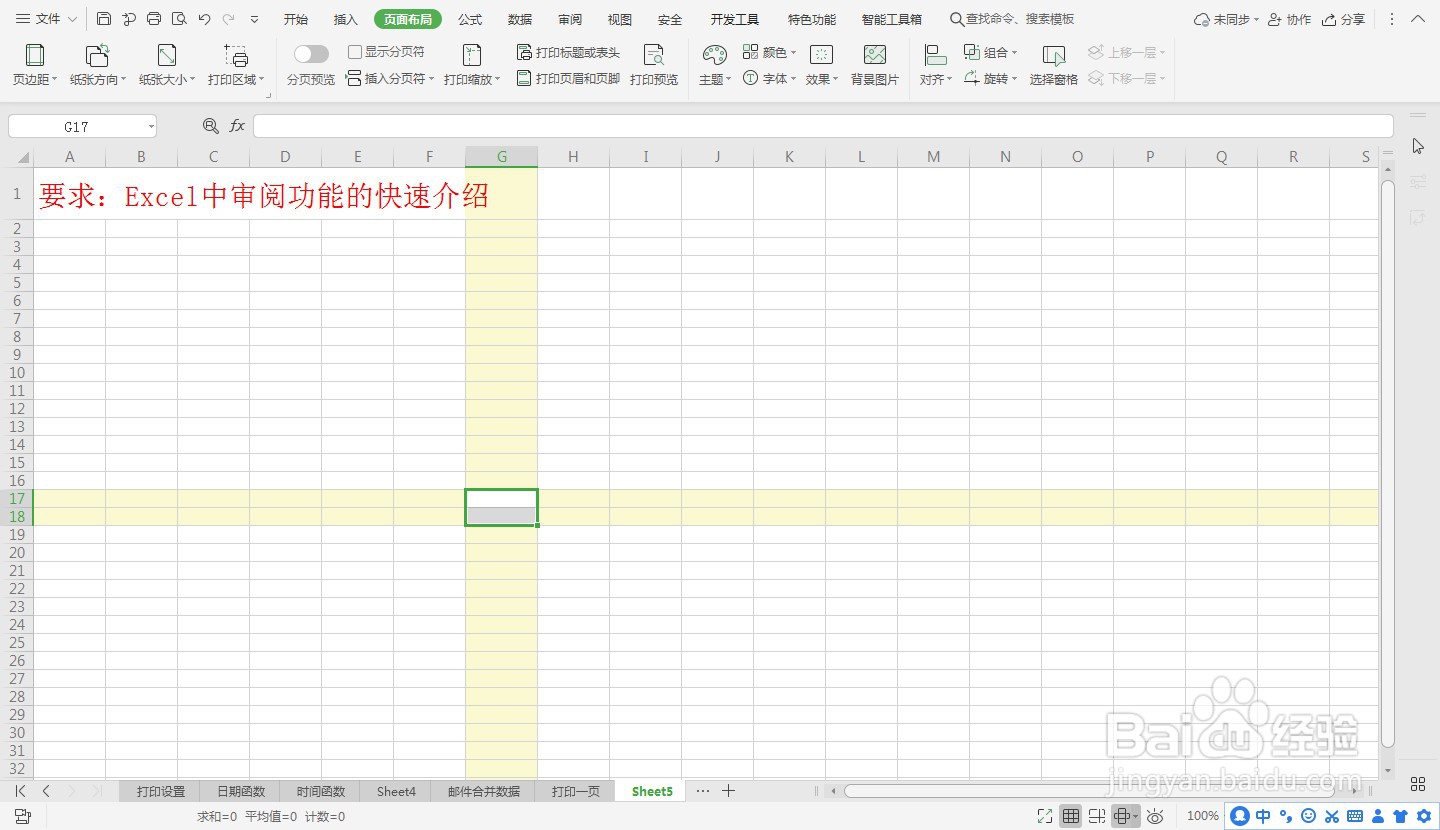1440x830 pixels.
Task: Click the fx insert function icon
Action: pos(237,126)
